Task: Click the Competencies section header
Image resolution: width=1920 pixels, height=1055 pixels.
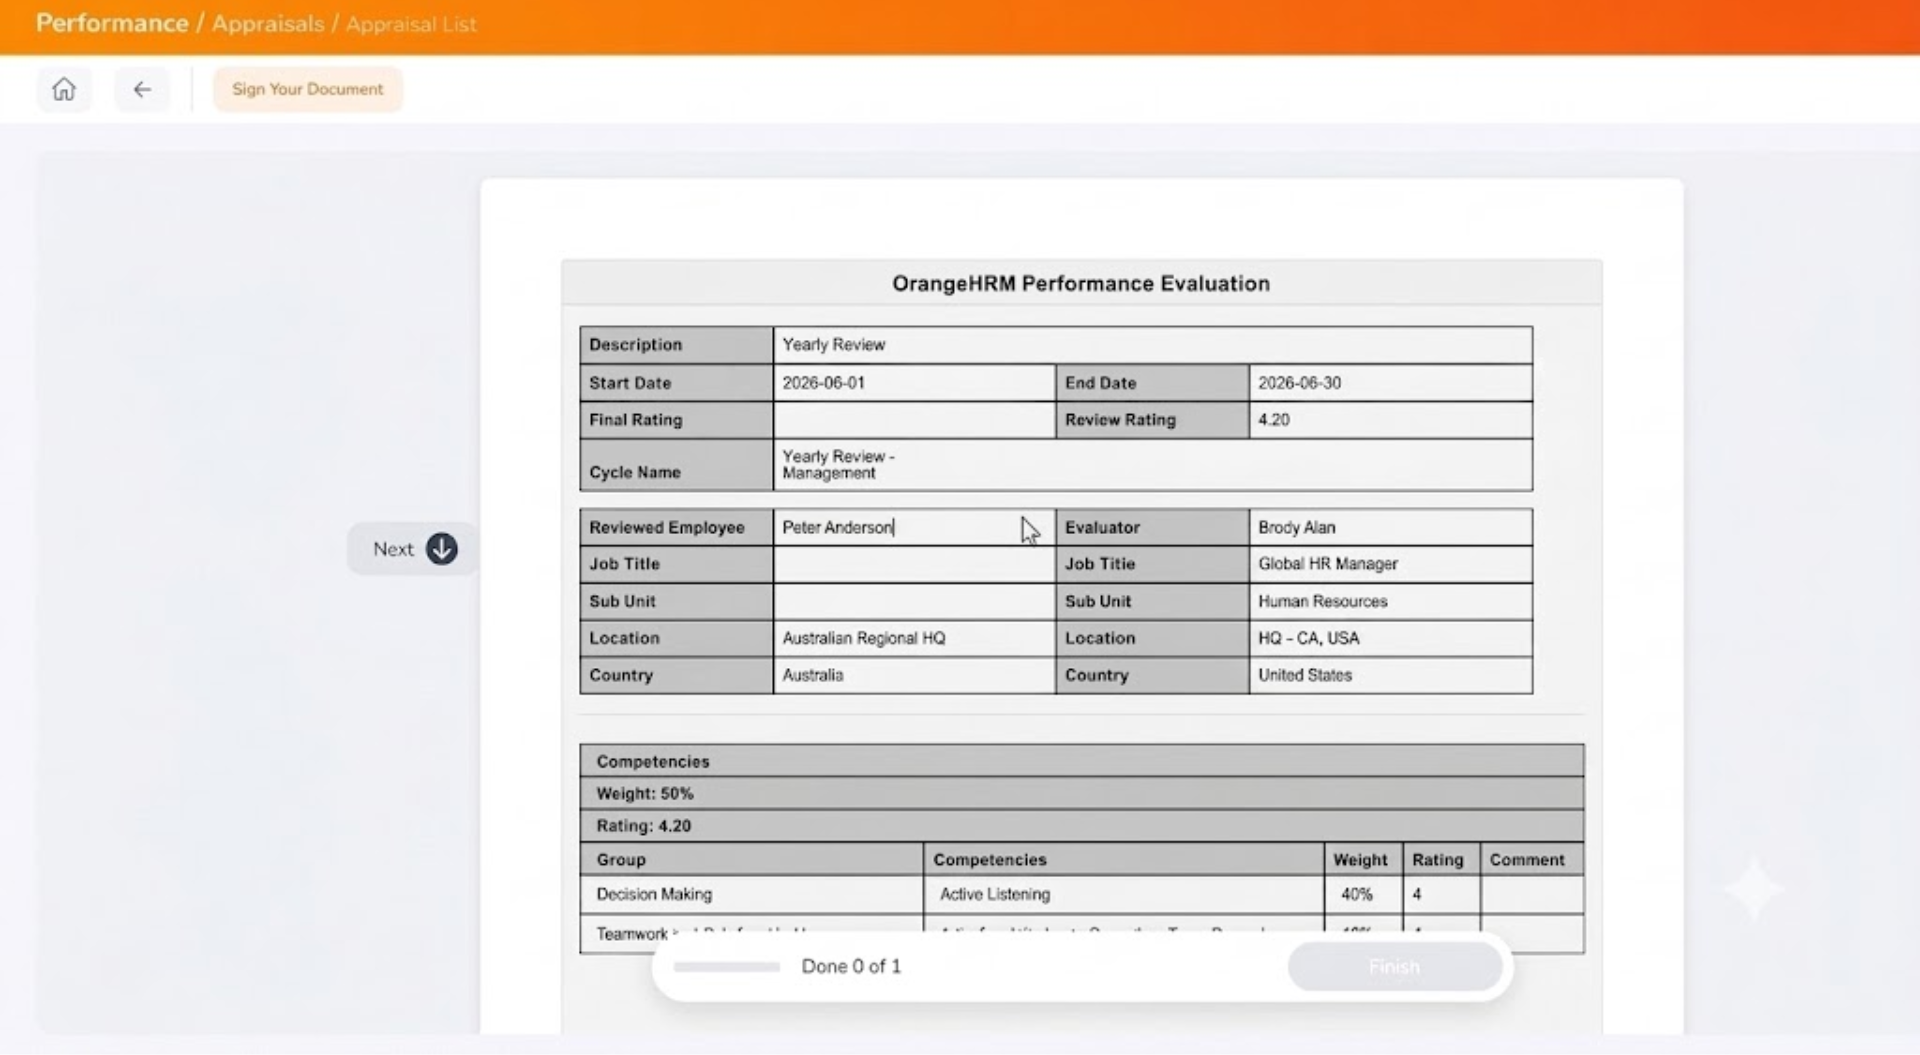Action: click(1082, 761)
